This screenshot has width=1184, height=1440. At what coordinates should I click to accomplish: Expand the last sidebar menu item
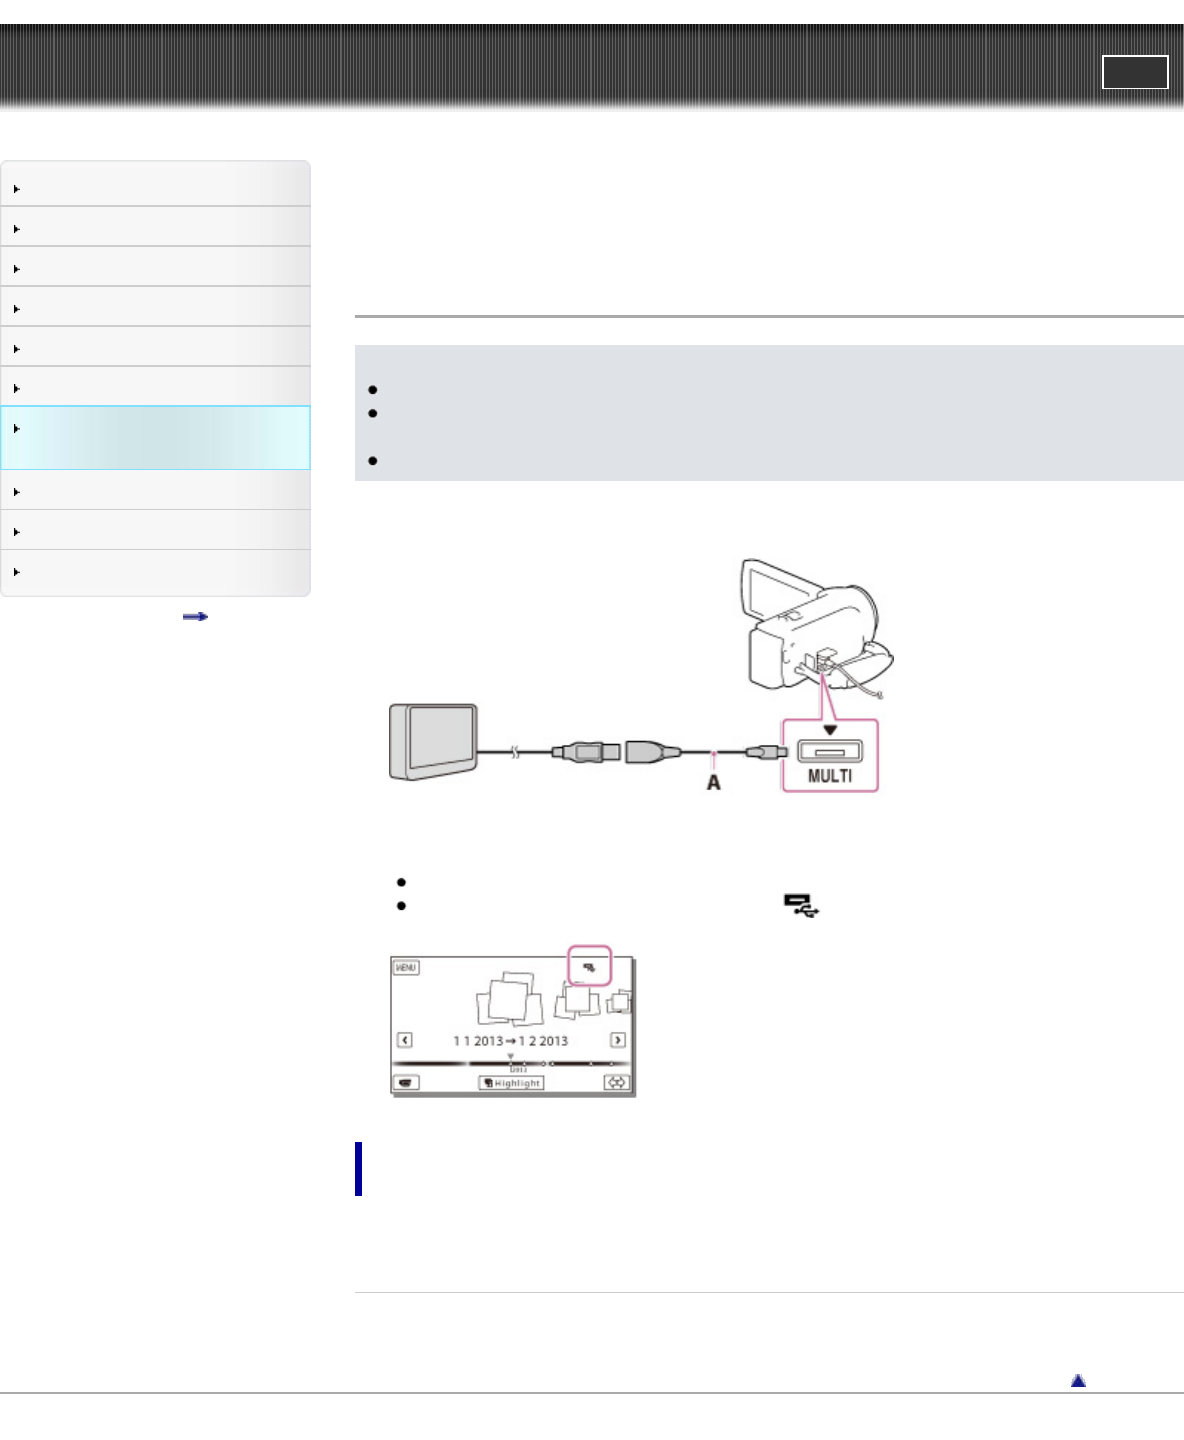click(155, 571)
